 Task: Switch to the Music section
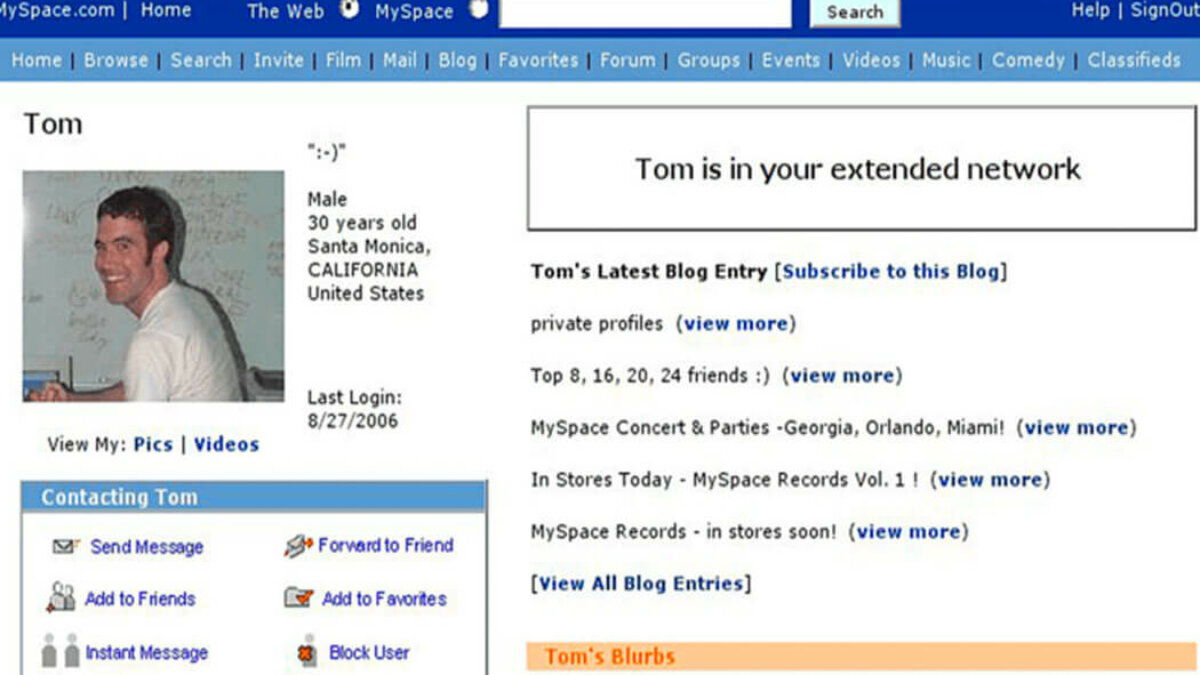point(946,61)
